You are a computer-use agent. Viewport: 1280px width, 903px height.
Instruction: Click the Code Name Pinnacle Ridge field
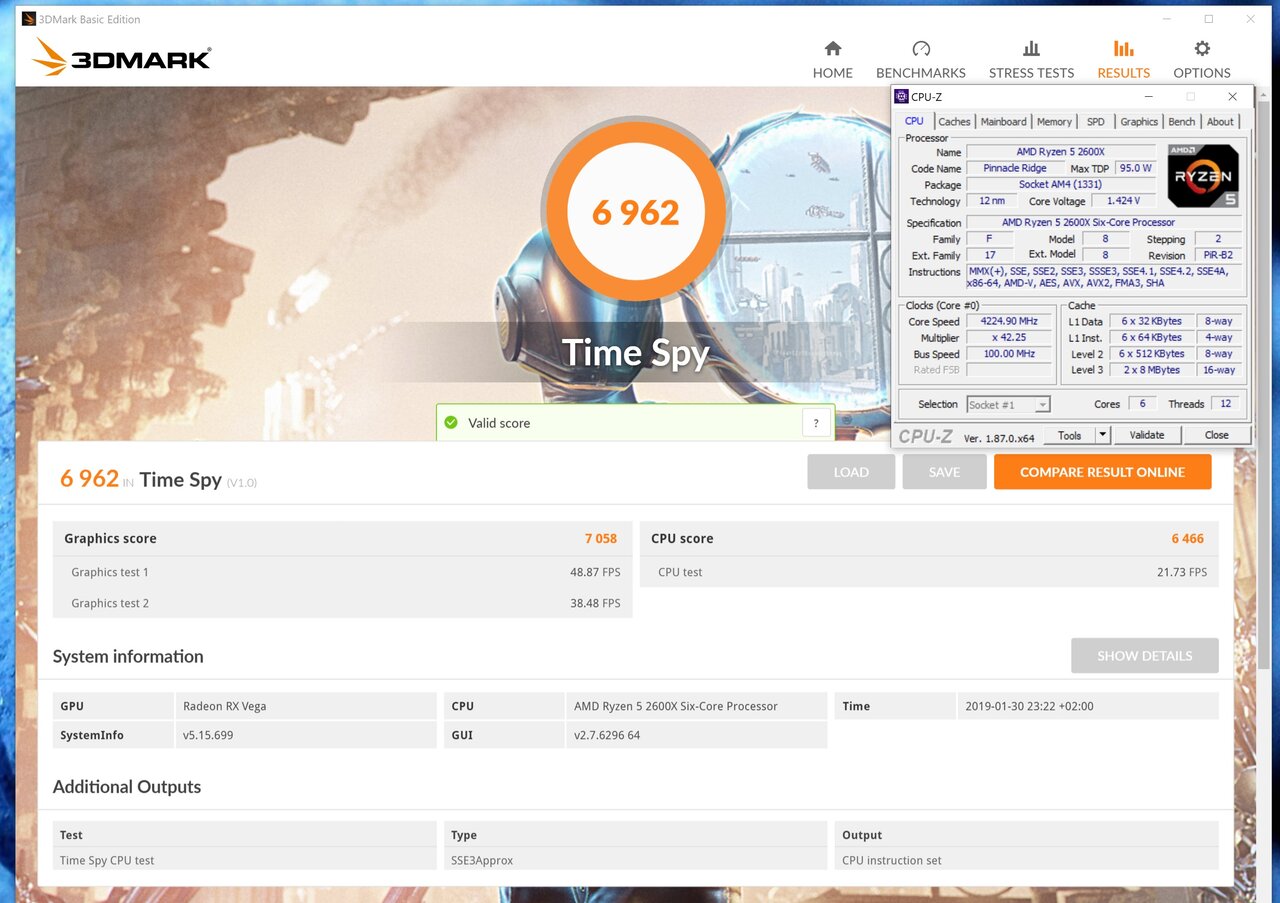[x=1015, y=168]
